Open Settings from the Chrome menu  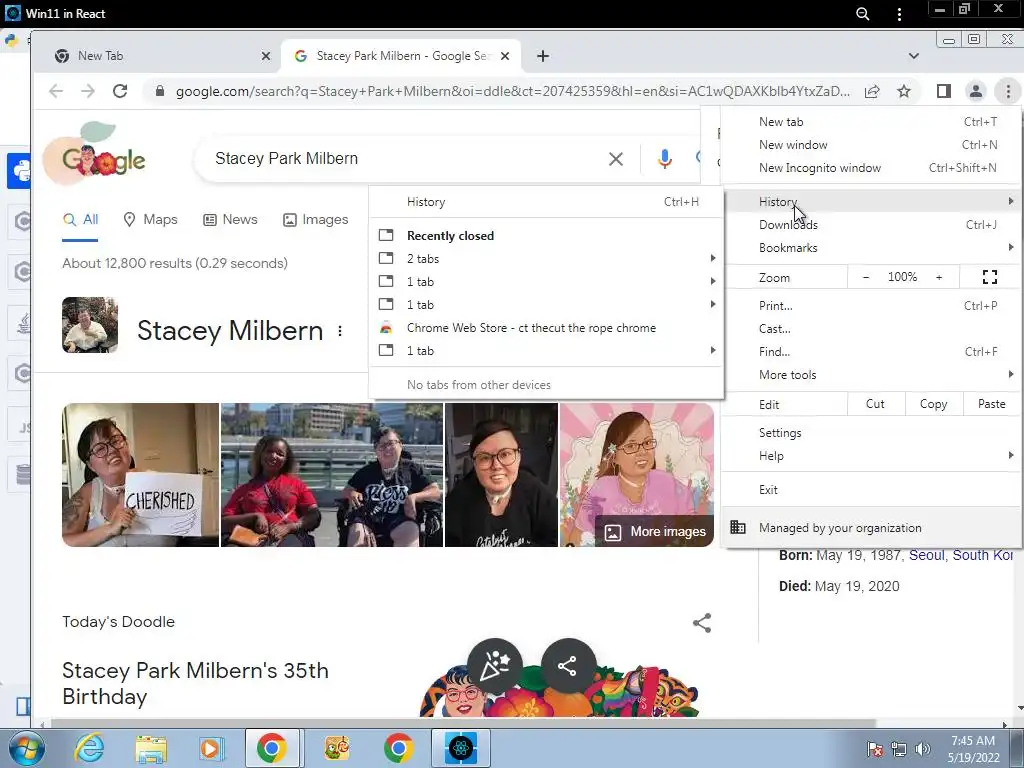pos(871,433)
